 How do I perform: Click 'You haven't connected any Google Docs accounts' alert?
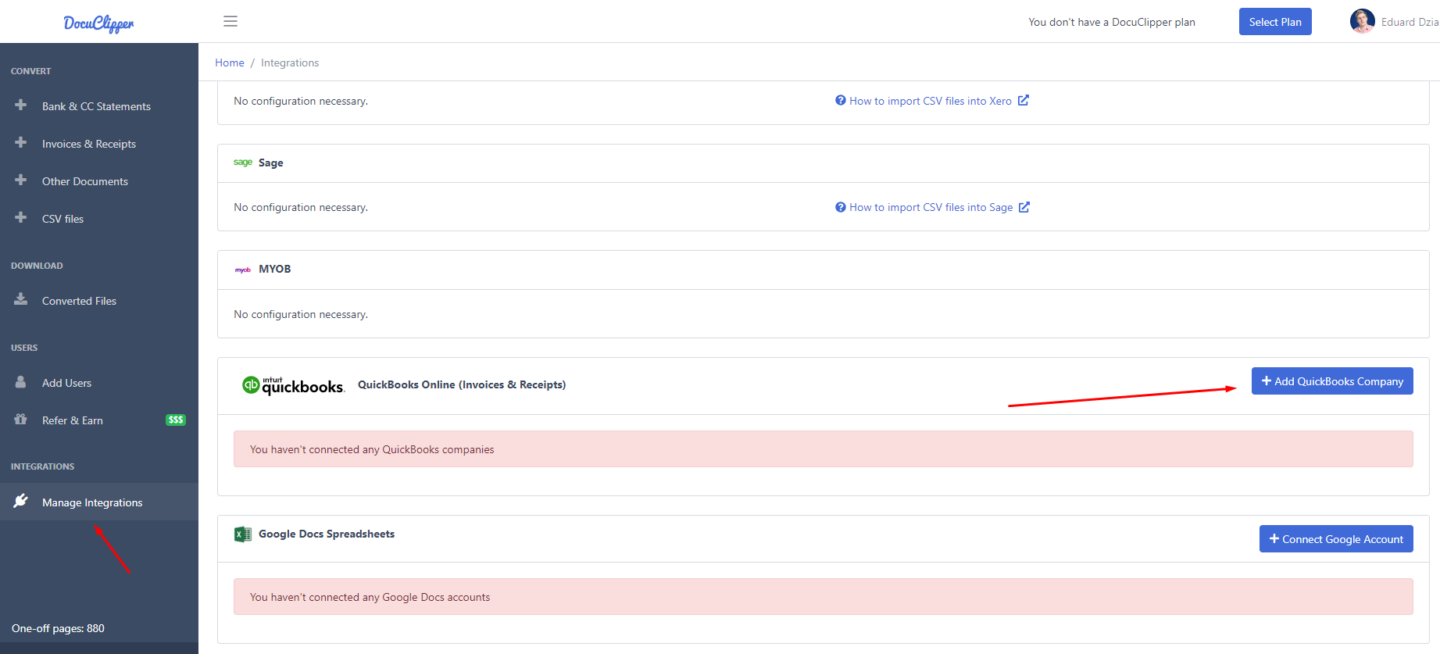coord(823,597)
